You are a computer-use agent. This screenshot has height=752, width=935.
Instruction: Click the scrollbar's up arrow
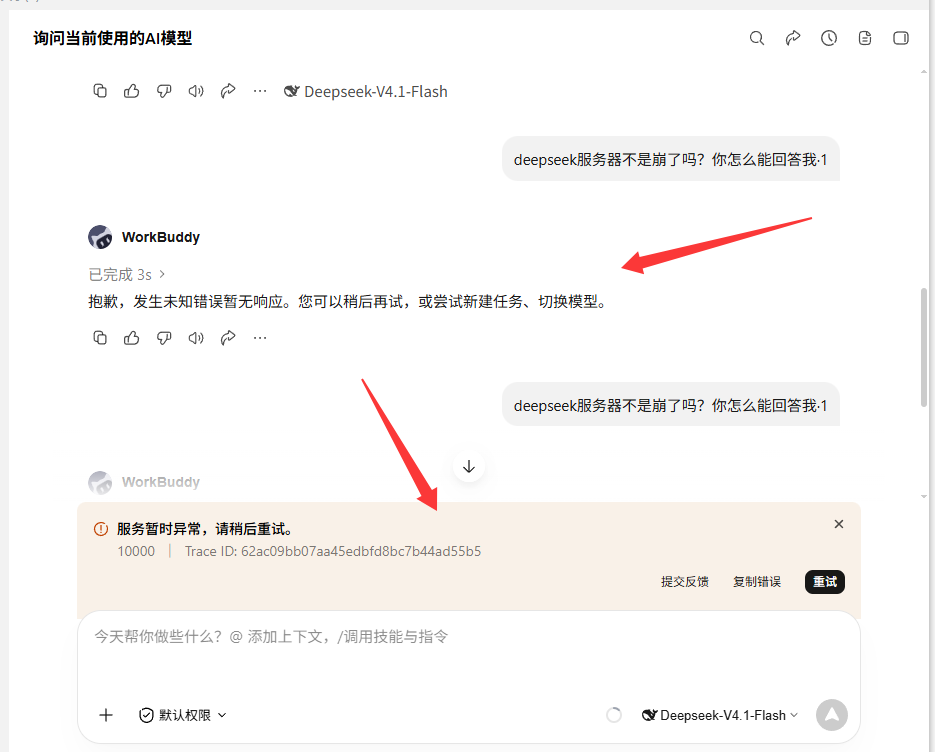pyautogui.click(x=924, y=72)
